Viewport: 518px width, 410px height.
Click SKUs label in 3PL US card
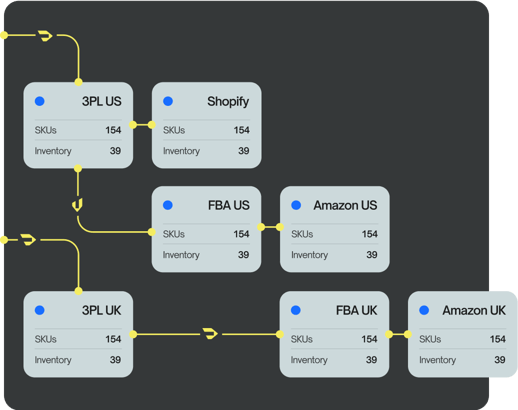[46, 130]
